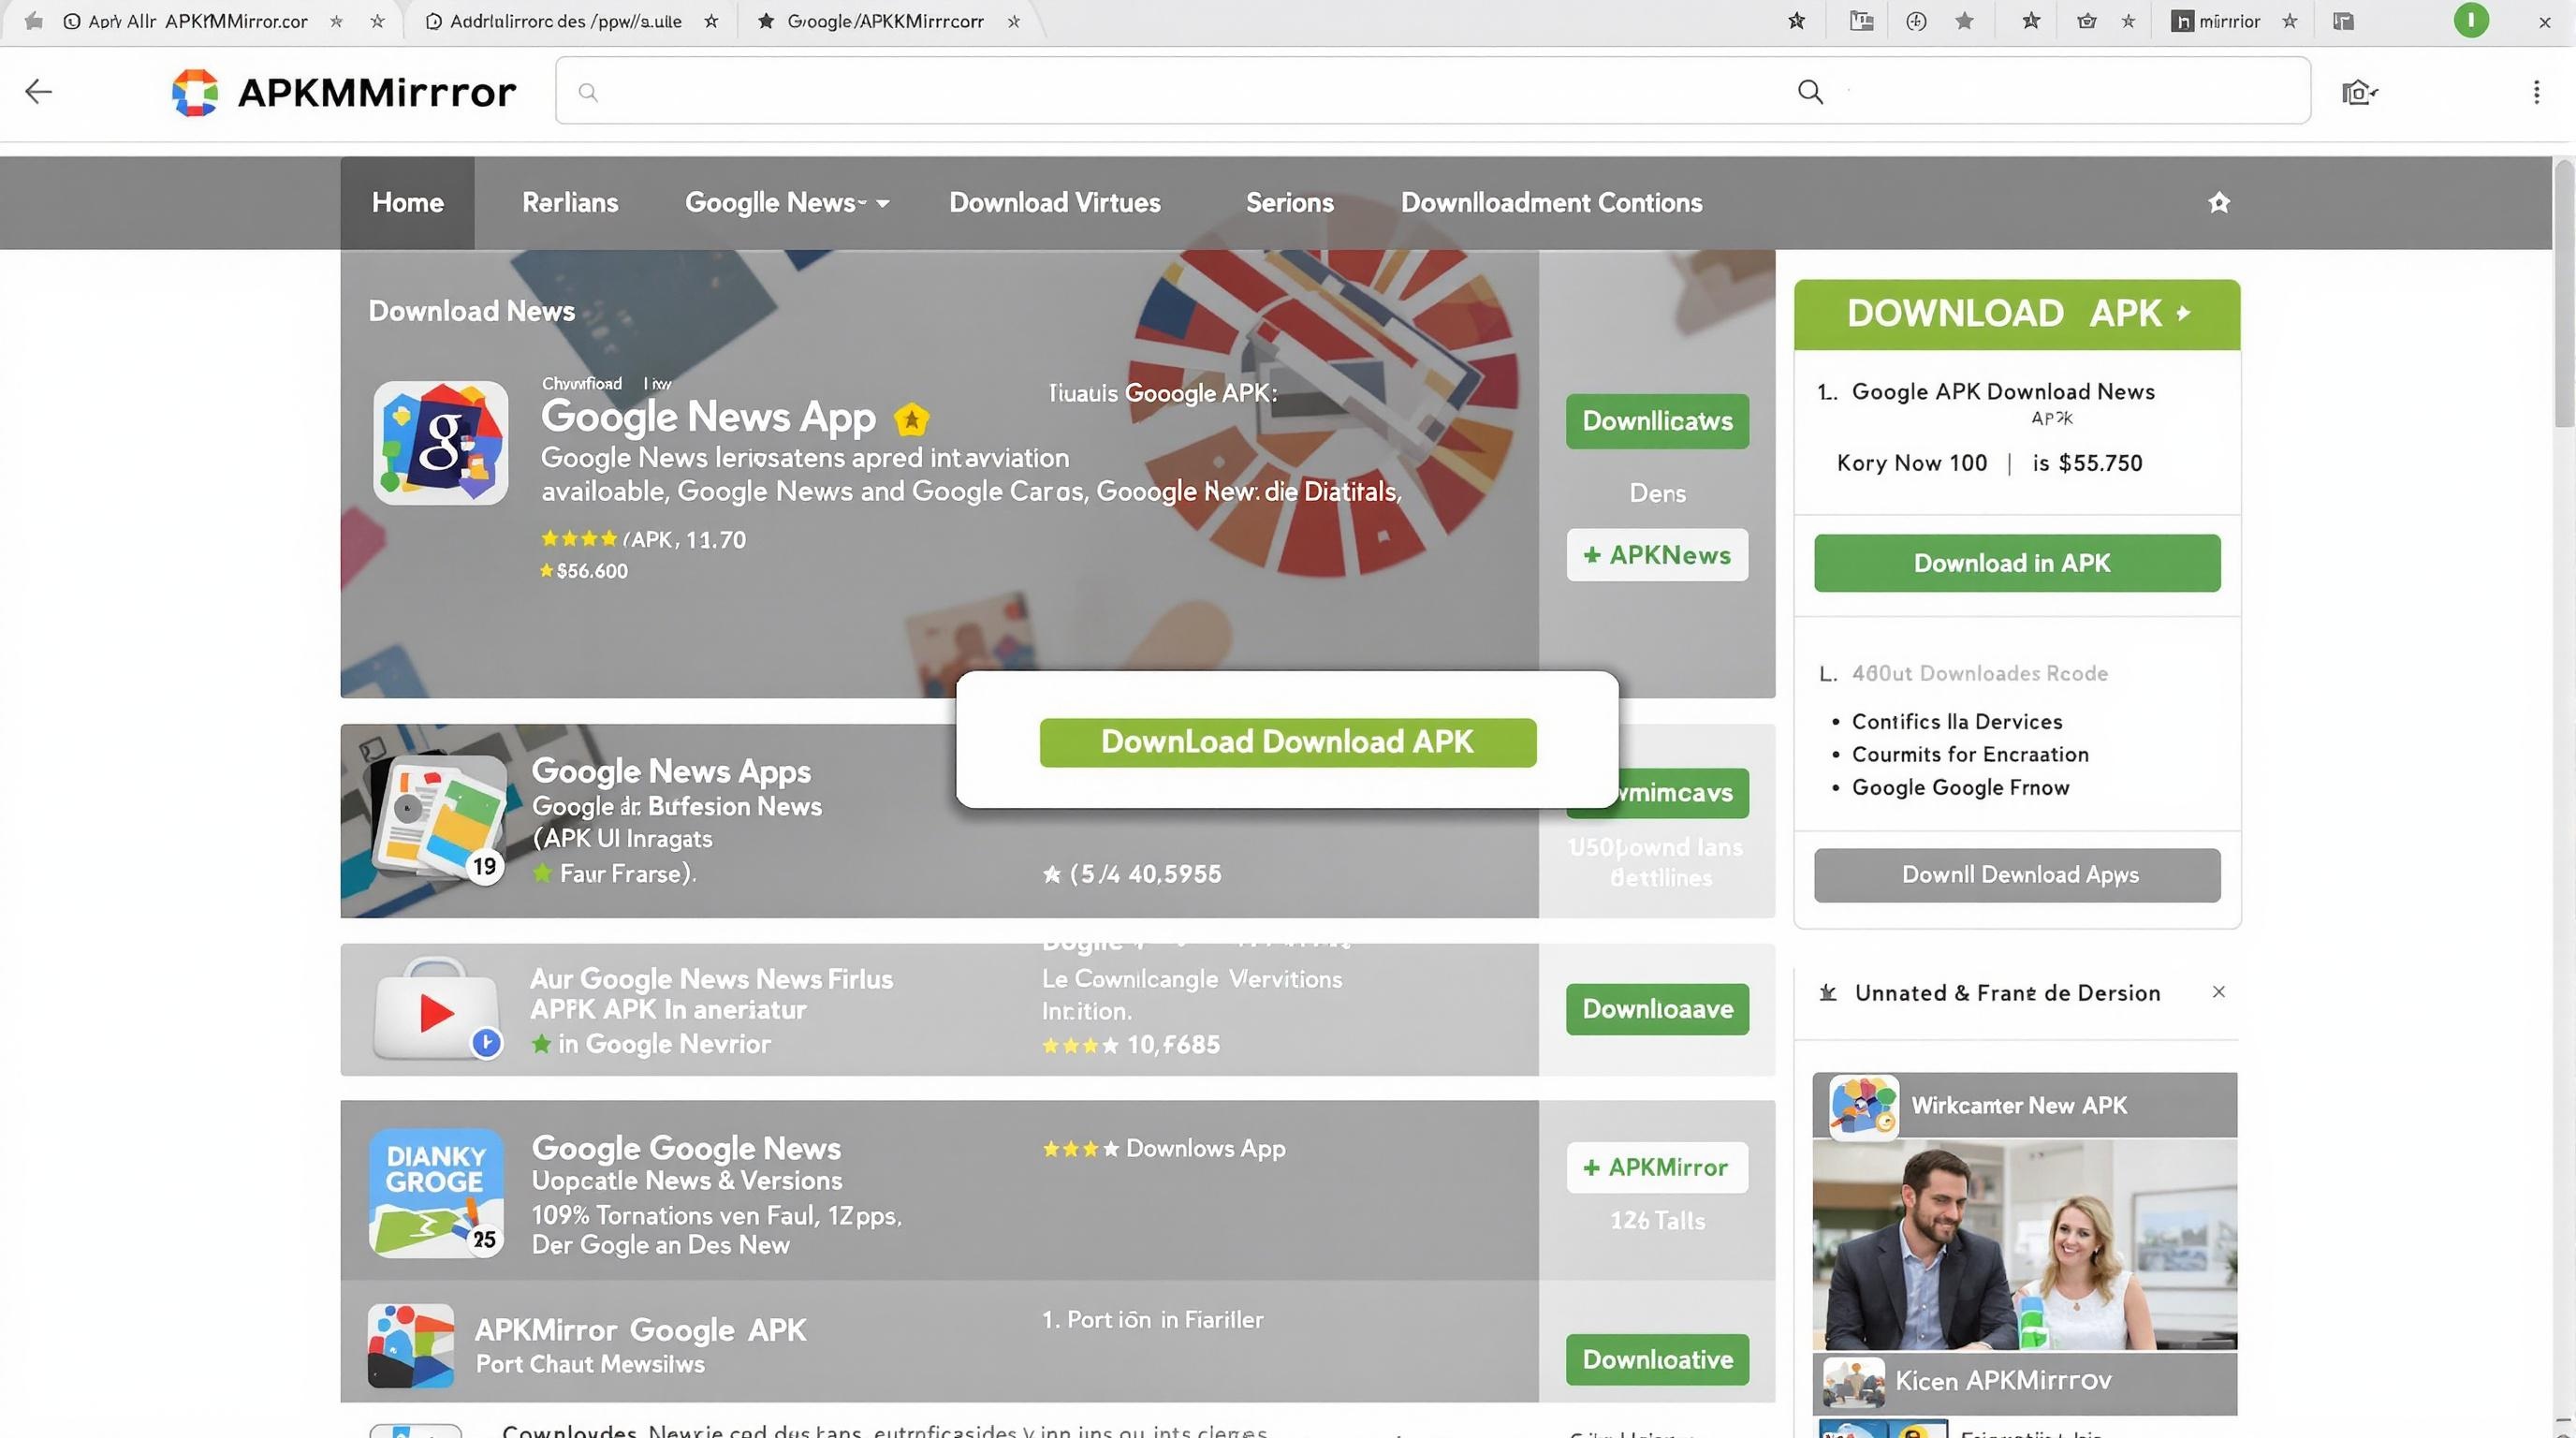Click the Courmits for Encraation bullet
This screenshot has width=2576, height=1438.
point(1970,755)
